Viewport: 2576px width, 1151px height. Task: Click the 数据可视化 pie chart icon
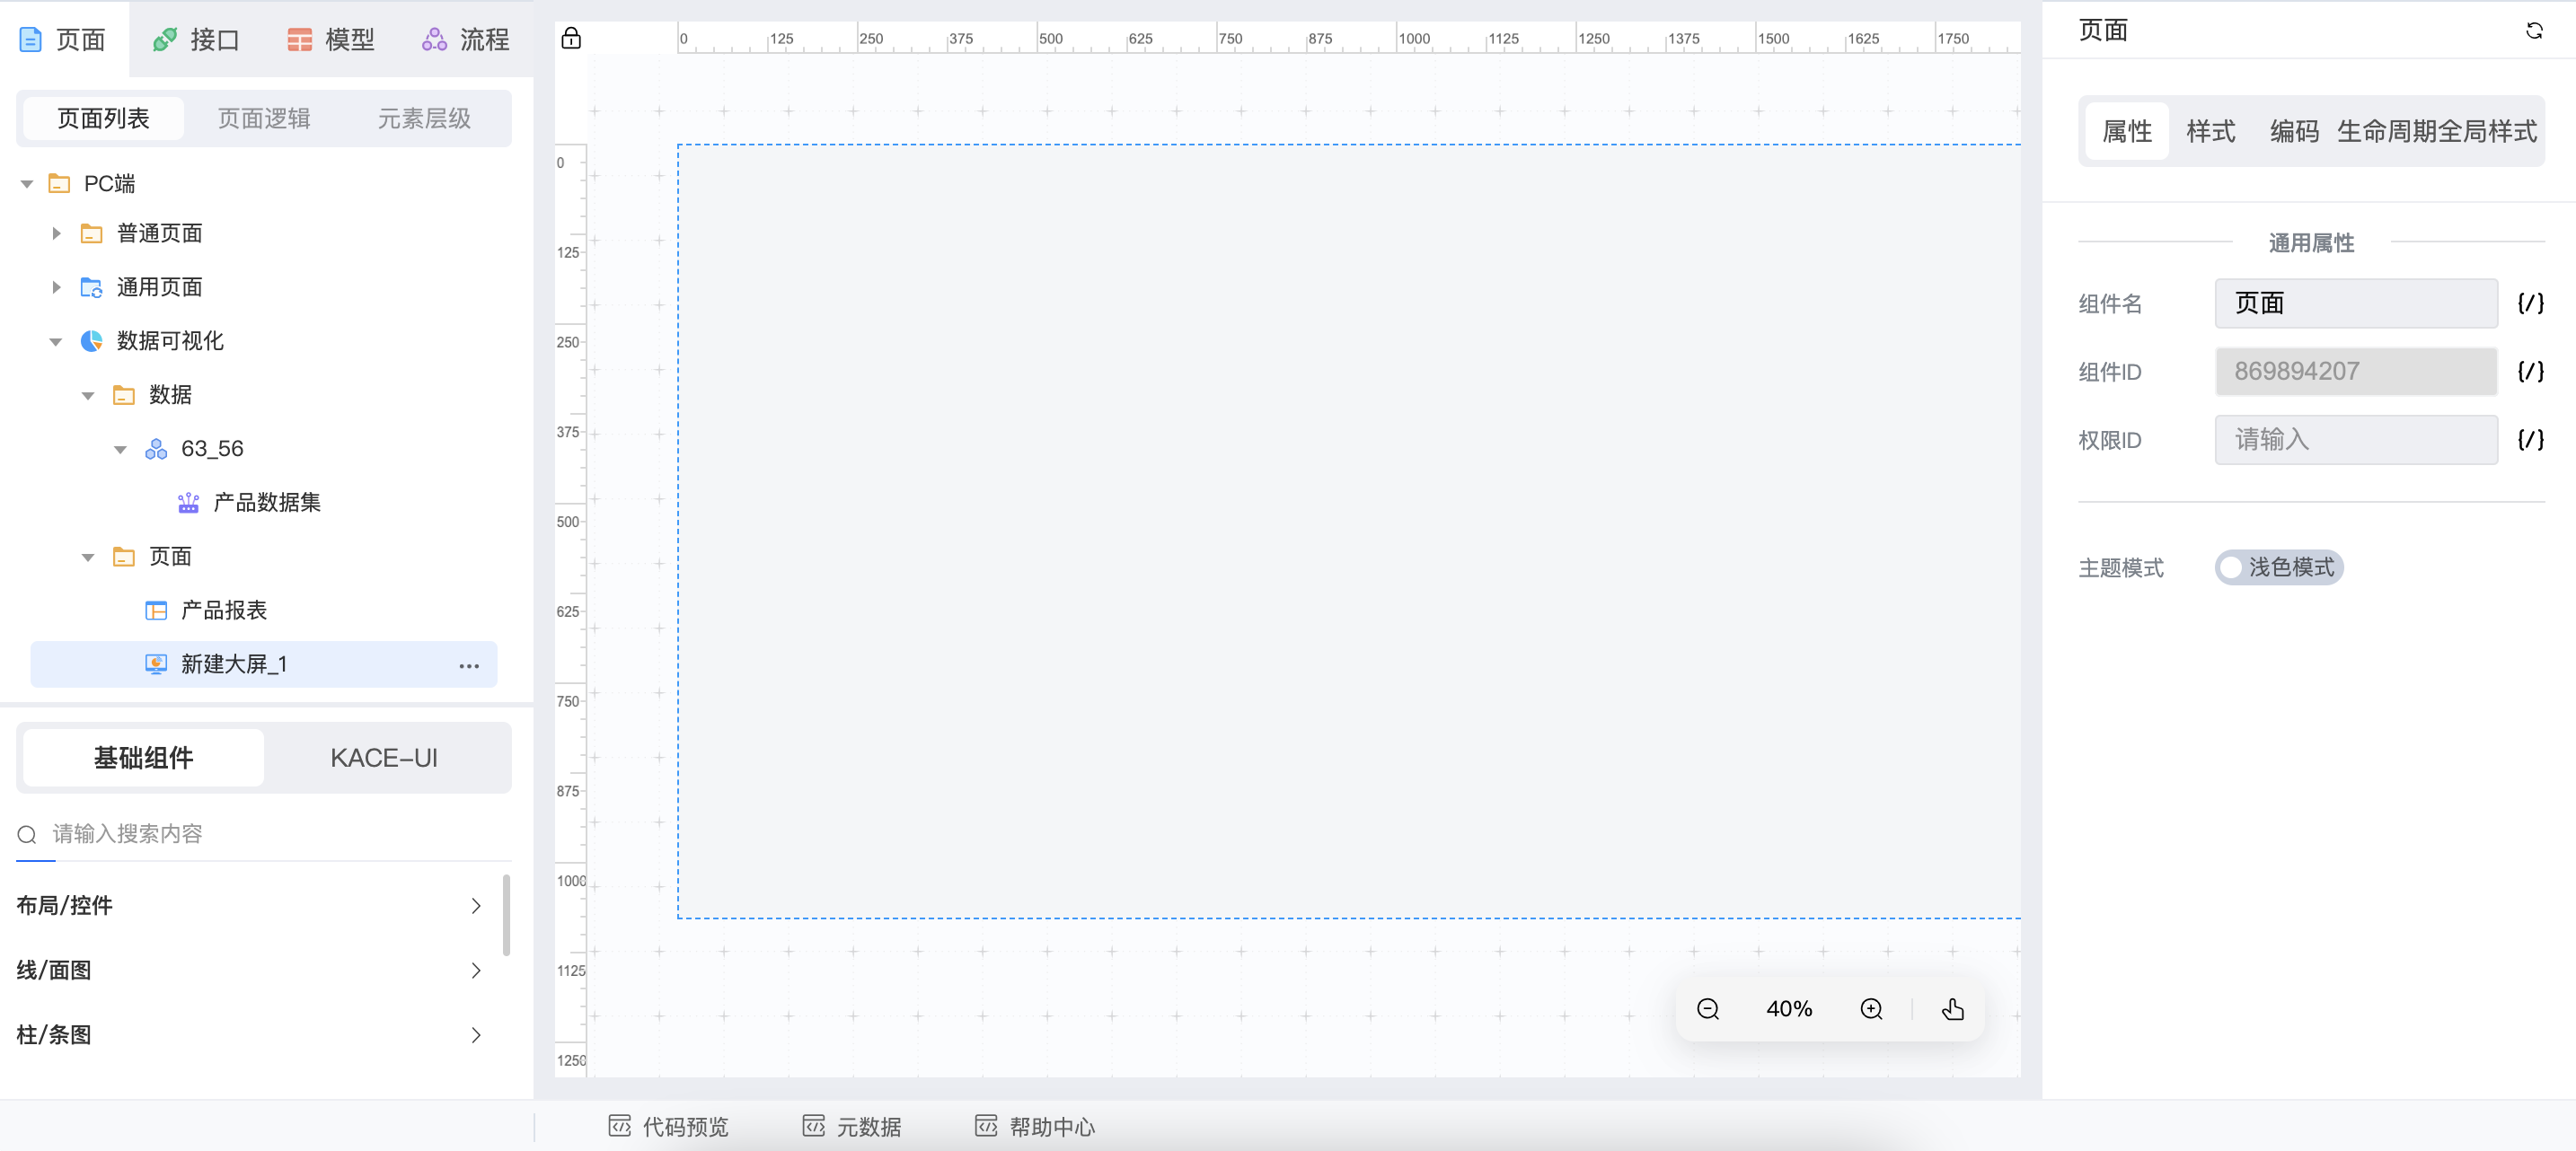click(91, 341)
